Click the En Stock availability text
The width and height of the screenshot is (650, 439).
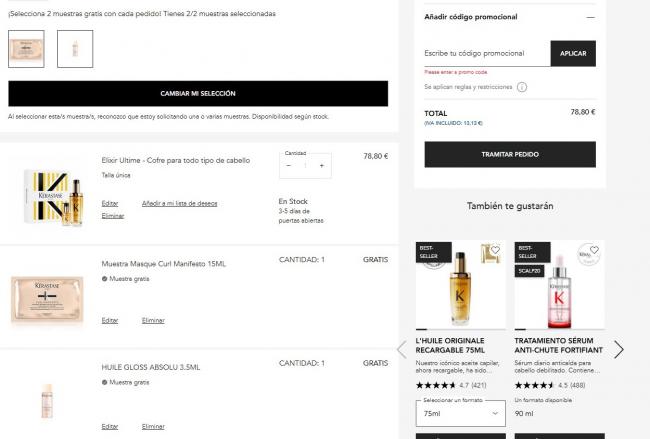click(293, 201)
